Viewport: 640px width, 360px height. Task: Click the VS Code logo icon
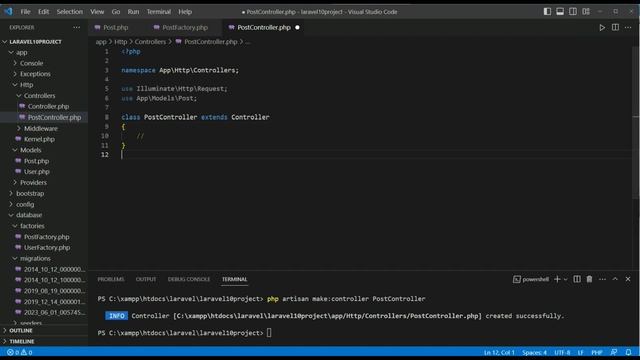pyautogui.click(x=8, y=11)
